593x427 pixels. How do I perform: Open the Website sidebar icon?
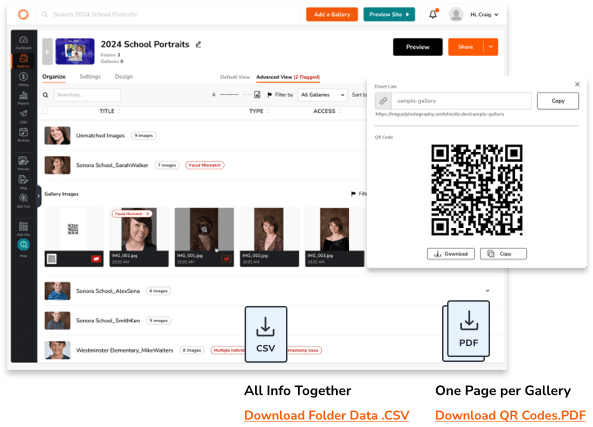tap(23, 162)
